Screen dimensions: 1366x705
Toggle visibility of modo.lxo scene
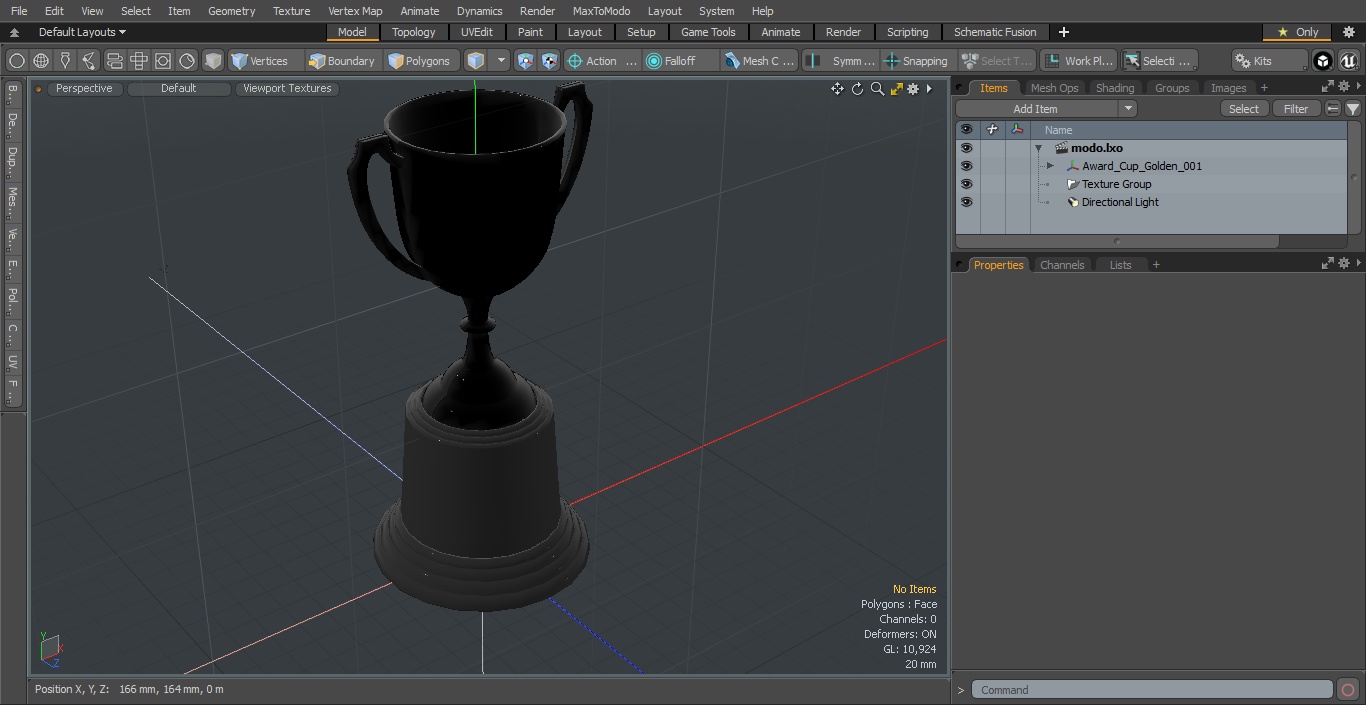click(966, 148)
